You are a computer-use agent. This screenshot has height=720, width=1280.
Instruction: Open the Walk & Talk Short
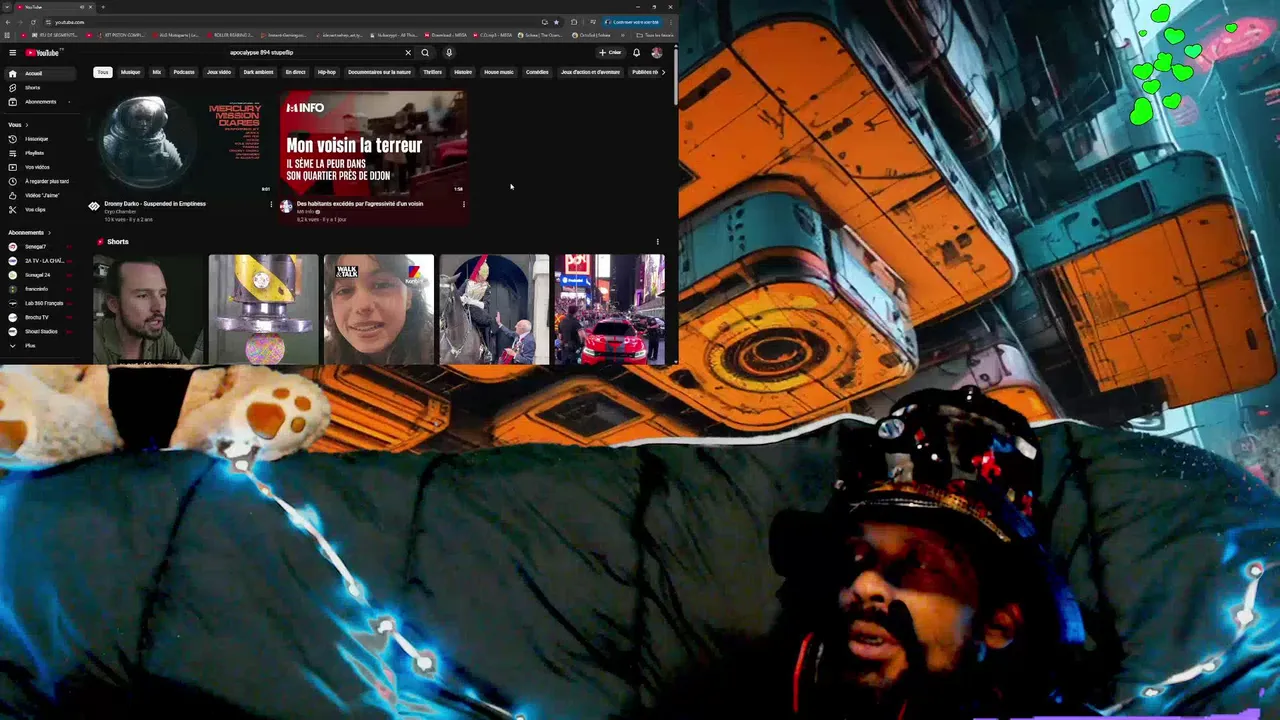(379, 309)
